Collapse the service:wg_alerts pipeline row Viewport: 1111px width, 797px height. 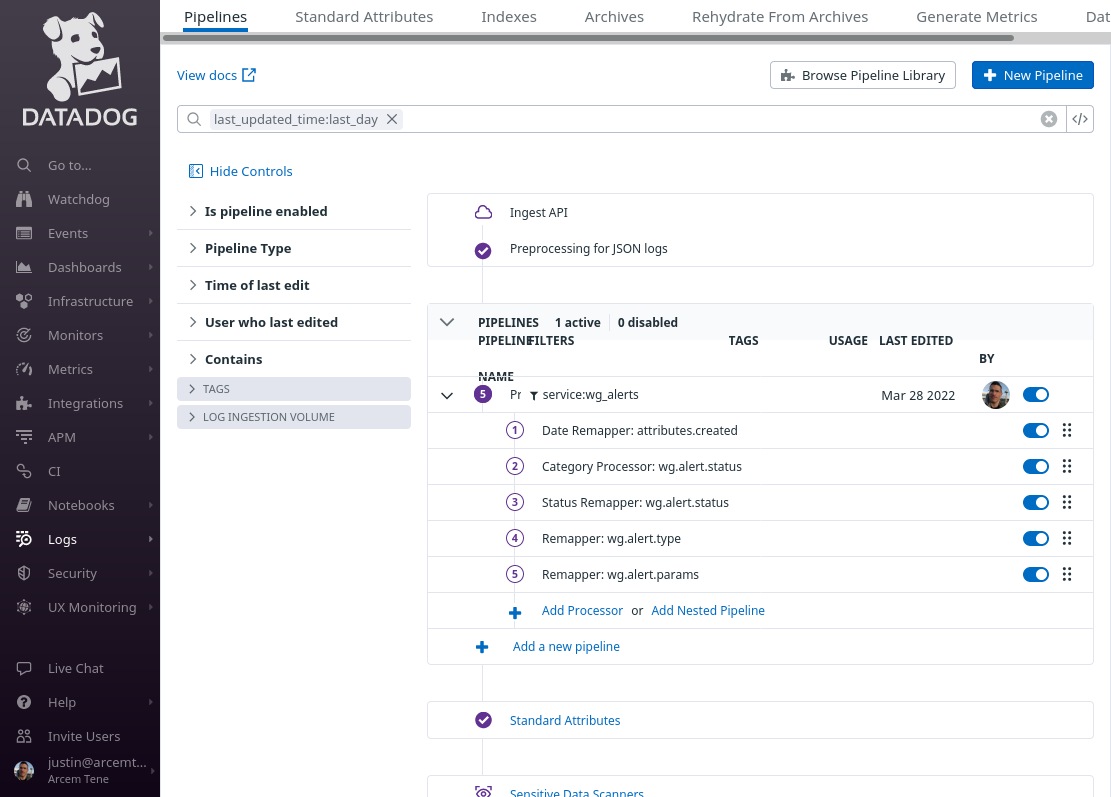[x=446, y=395]
